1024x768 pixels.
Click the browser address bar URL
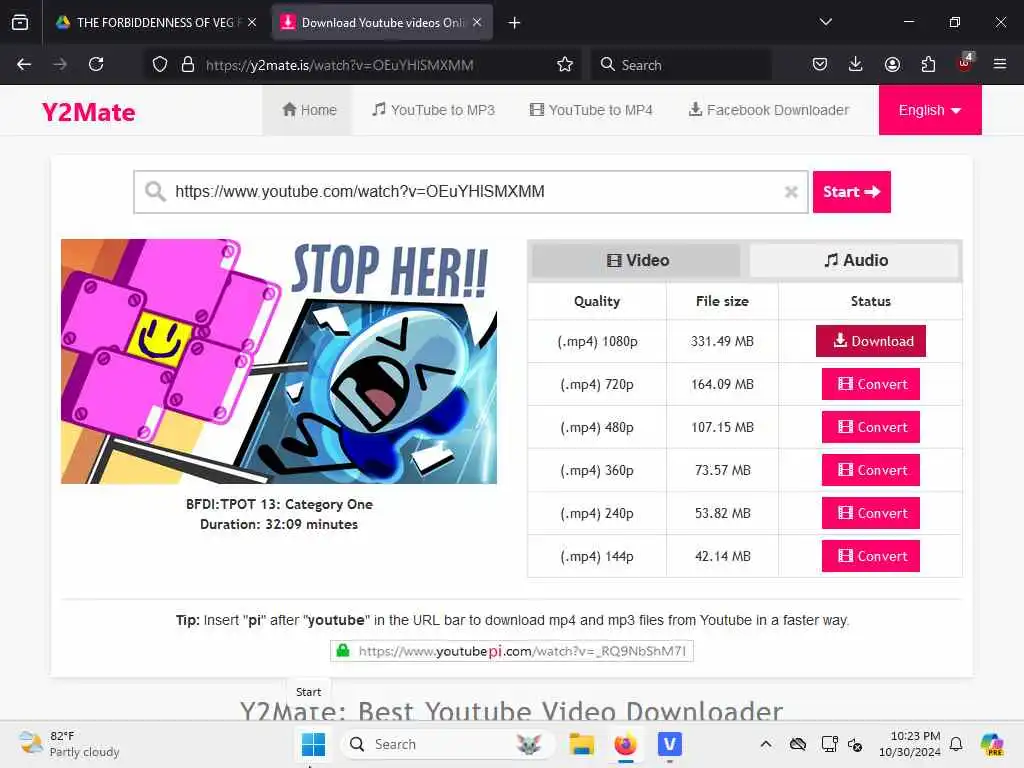(x=340, y=65)
